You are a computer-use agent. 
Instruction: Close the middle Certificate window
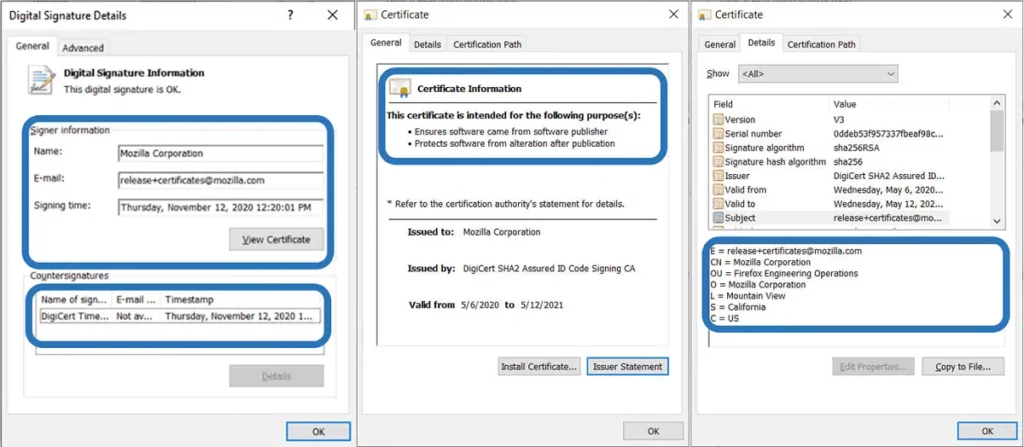pyautogui.click(x=673, y=14)
